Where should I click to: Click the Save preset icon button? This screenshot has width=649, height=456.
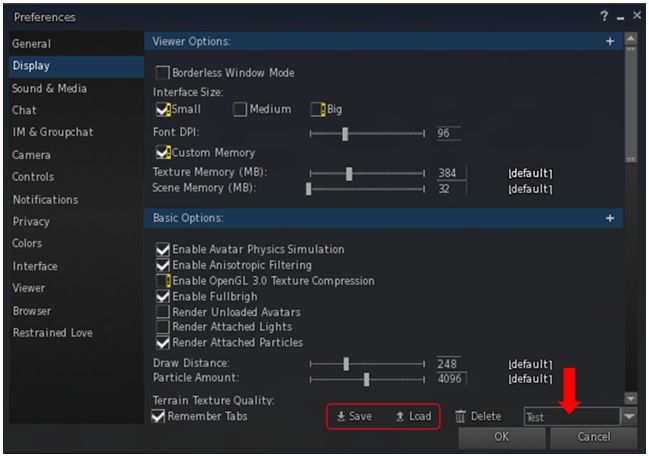click(354, 416)
